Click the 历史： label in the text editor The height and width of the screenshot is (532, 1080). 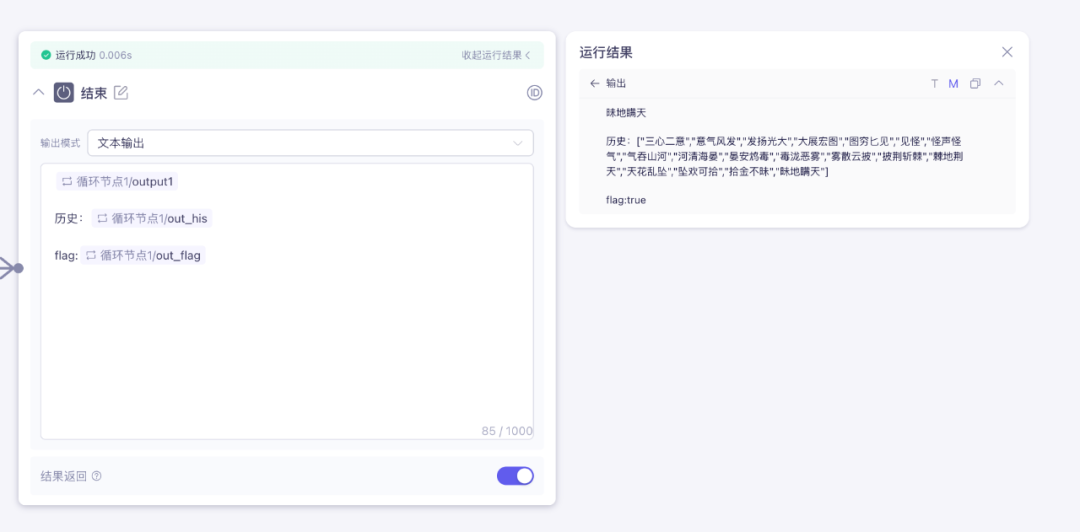[x=70, y=218]
